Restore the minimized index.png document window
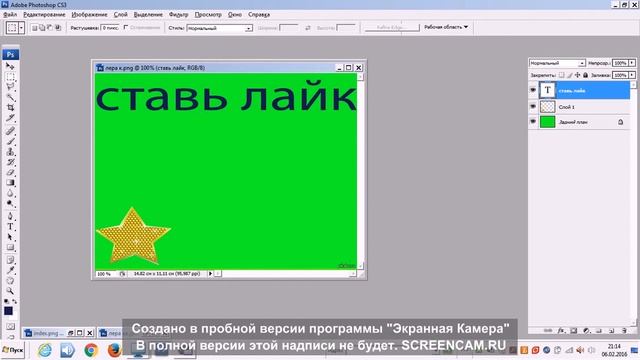This screenshot has width=640, height=360. pos(71,333)
